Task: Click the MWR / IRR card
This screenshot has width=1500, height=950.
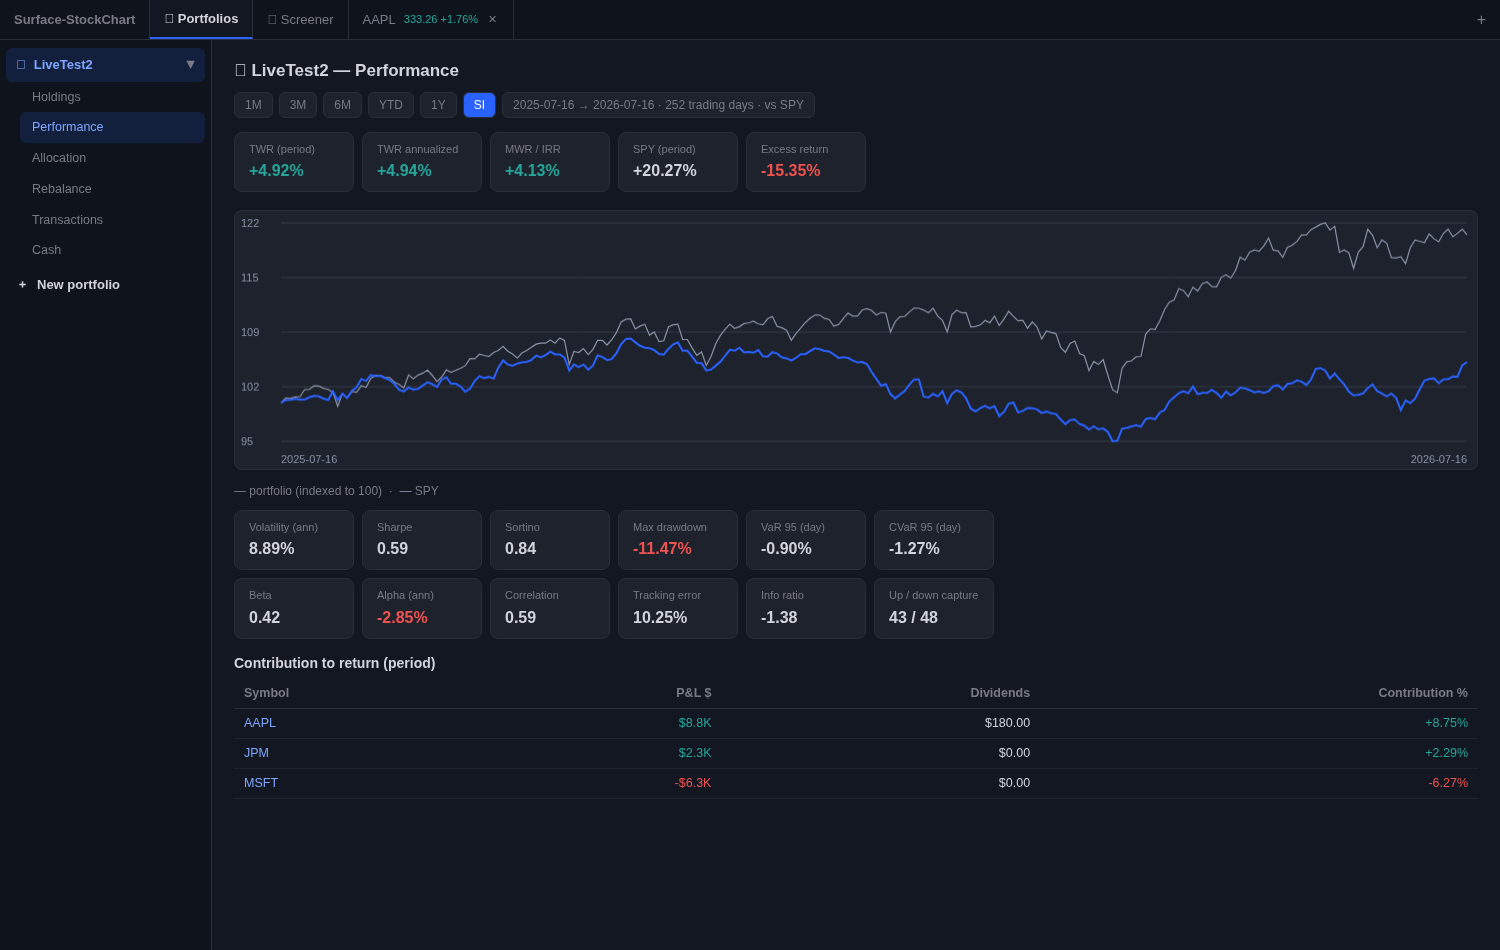Action: click(550, 162)
